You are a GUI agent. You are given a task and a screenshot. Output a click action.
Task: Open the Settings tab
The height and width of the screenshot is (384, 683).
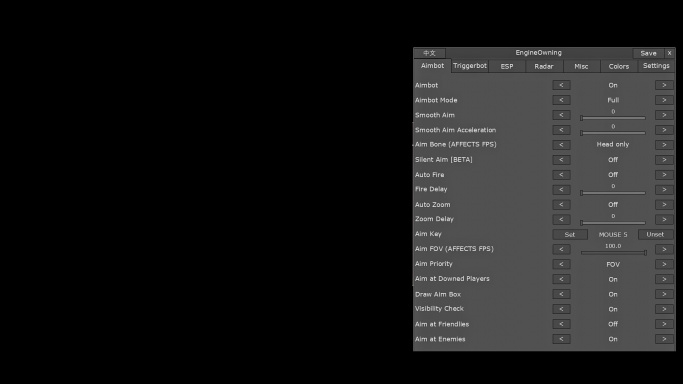(656, 66)
